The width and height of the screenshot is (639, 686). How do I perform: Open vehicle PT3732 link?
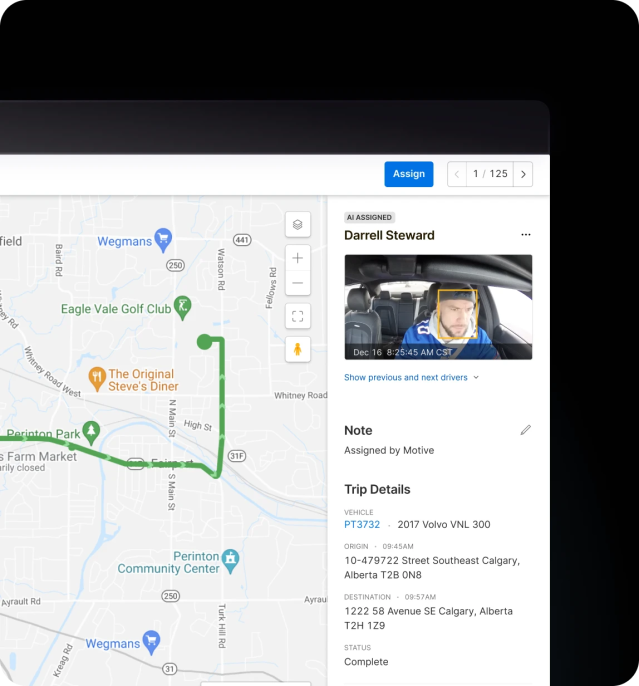coord(362,525)
